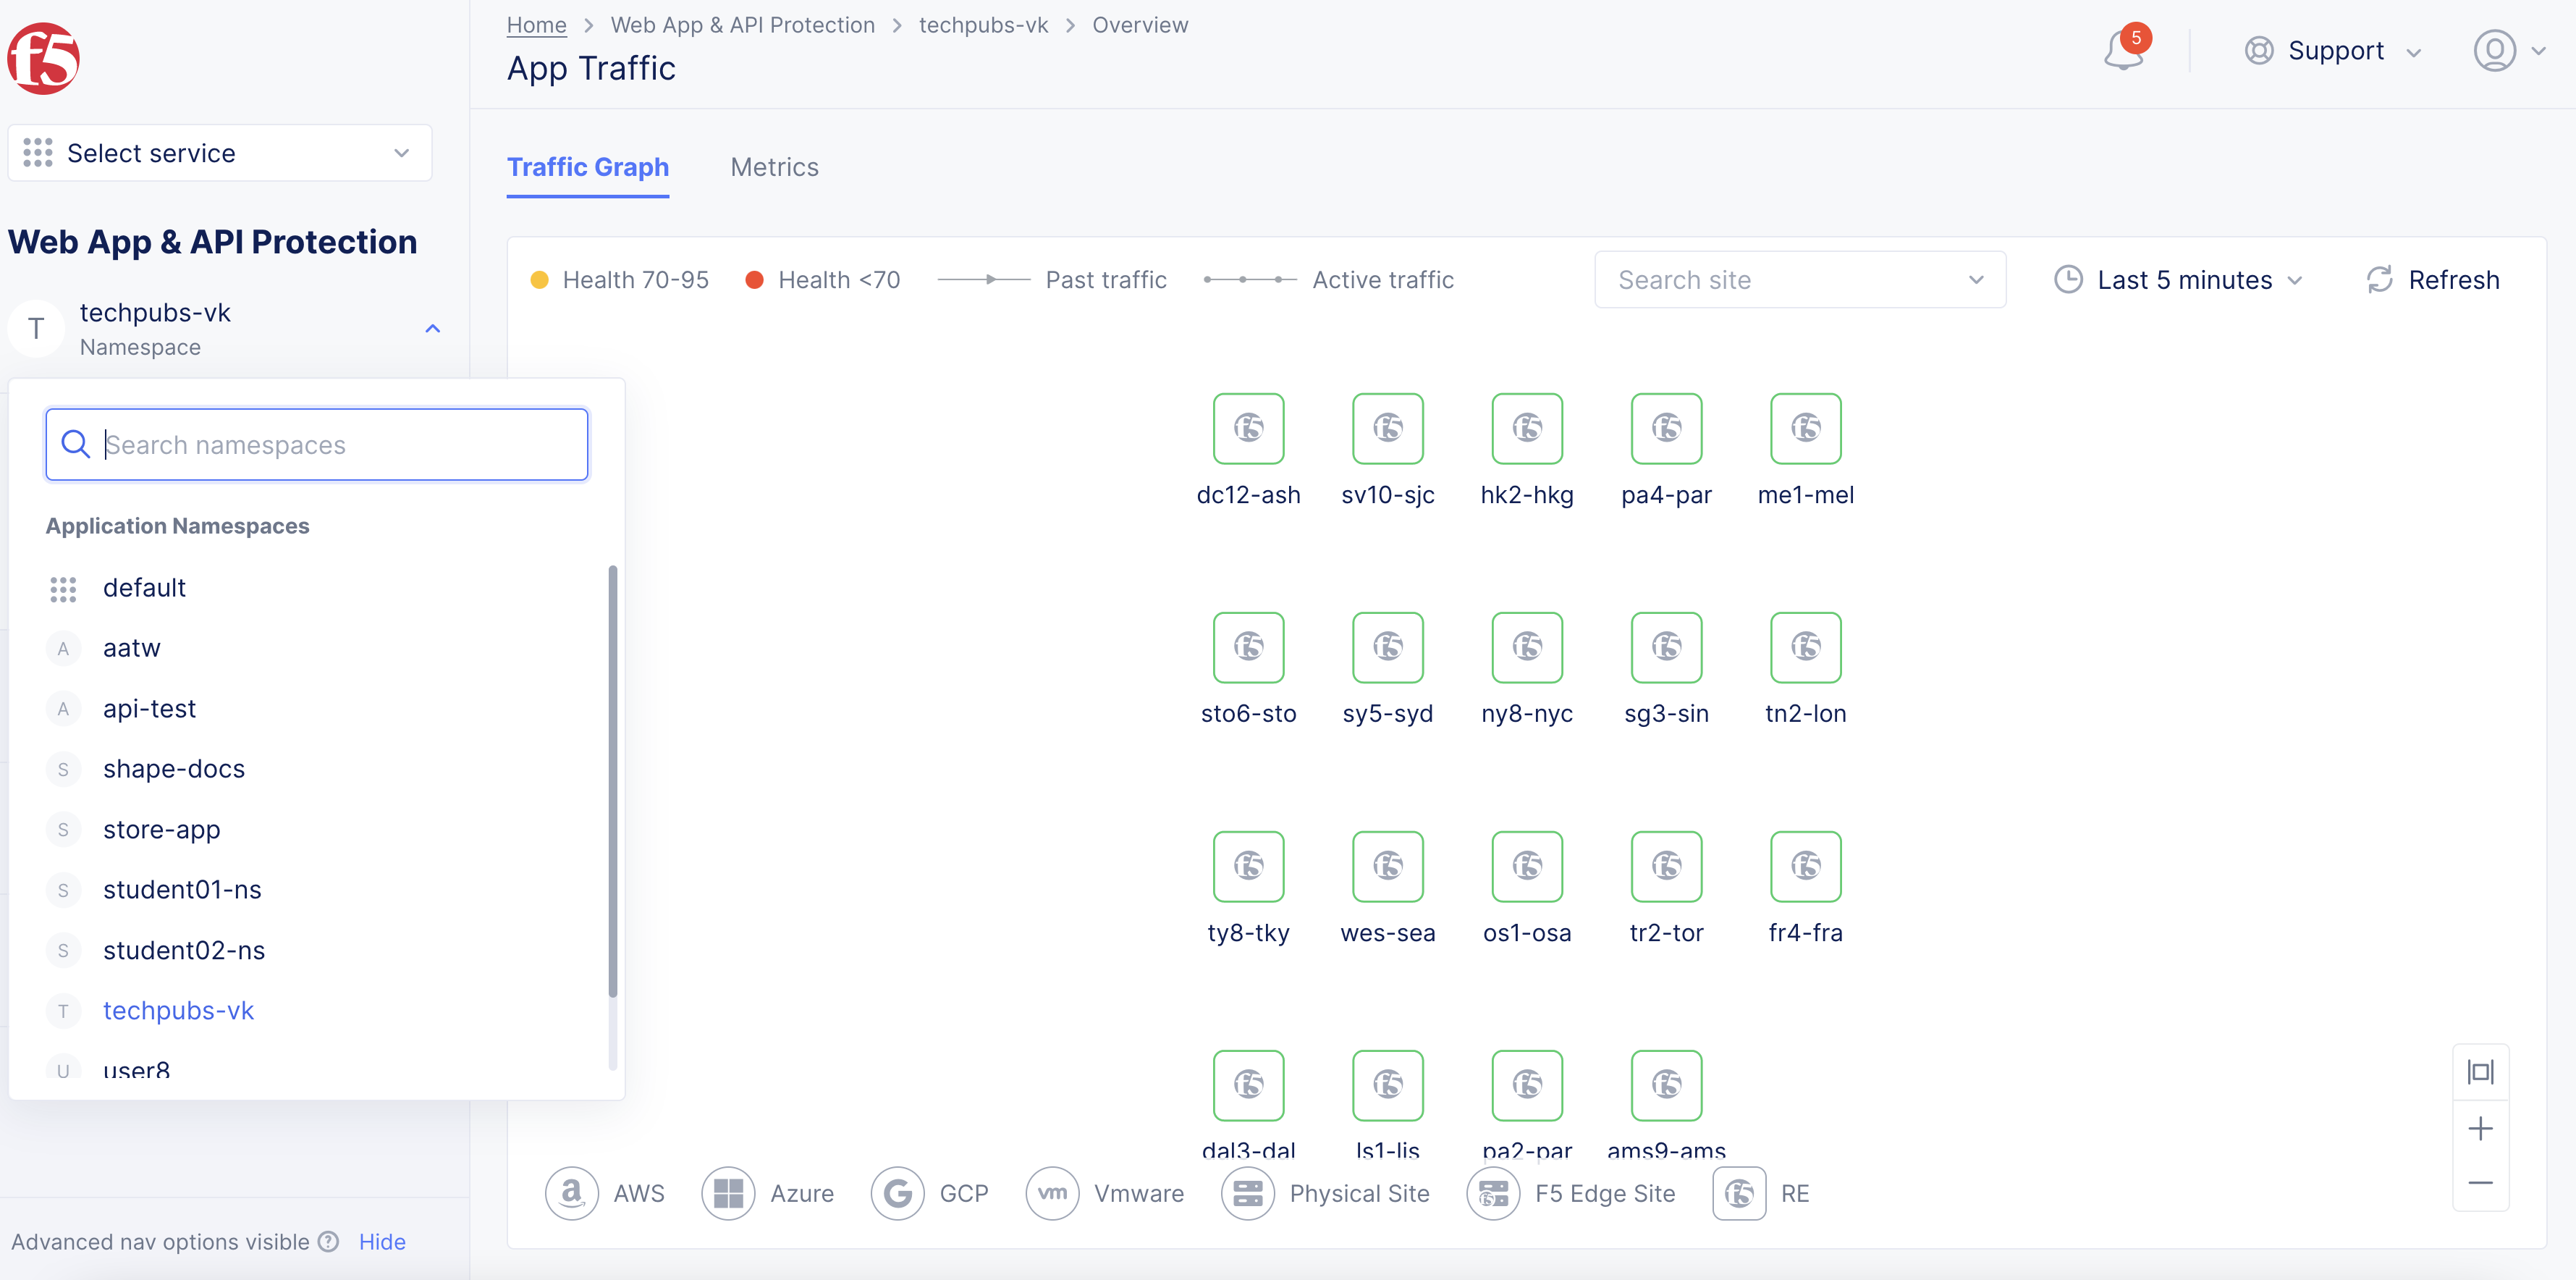Collapse the techpubs-vk namespace selector
2576x1280 pixels.
[432, 329]
